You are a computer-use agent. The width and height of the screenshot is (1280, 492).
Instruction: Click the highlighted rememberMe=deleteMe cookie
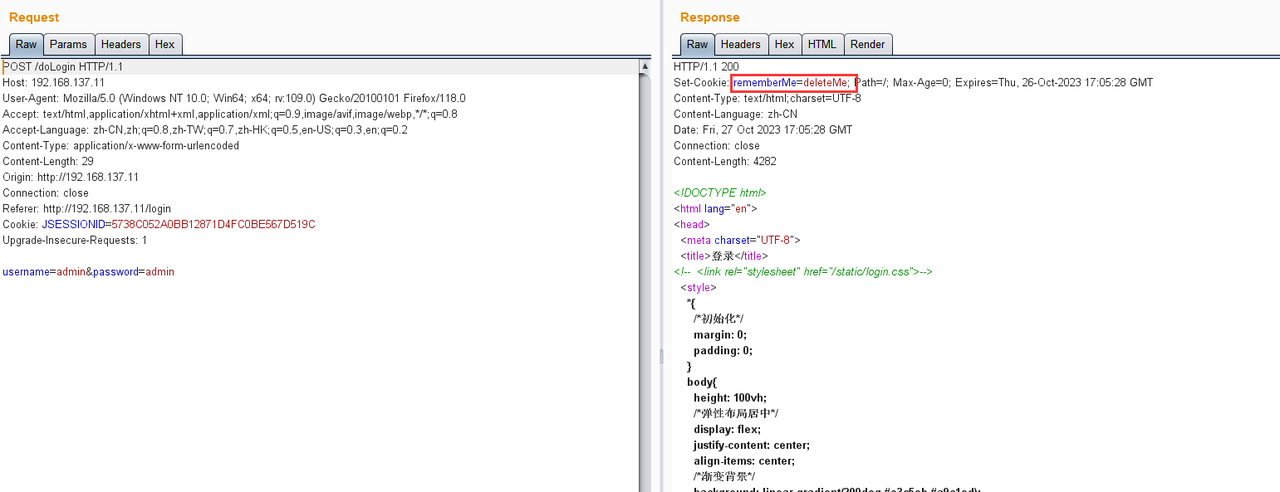pos(793,82)
